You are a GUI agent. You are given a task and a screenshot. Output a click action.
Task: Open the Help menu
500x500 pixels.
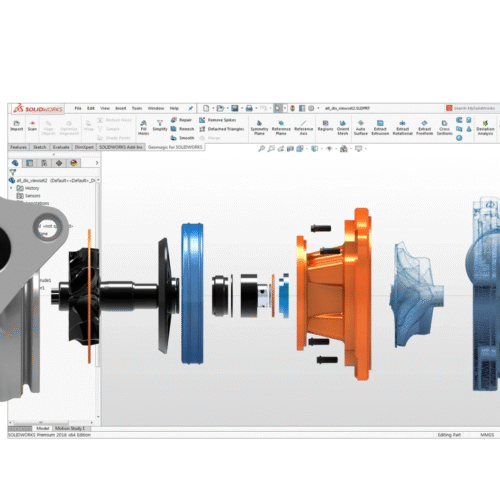tap(174, 108)
